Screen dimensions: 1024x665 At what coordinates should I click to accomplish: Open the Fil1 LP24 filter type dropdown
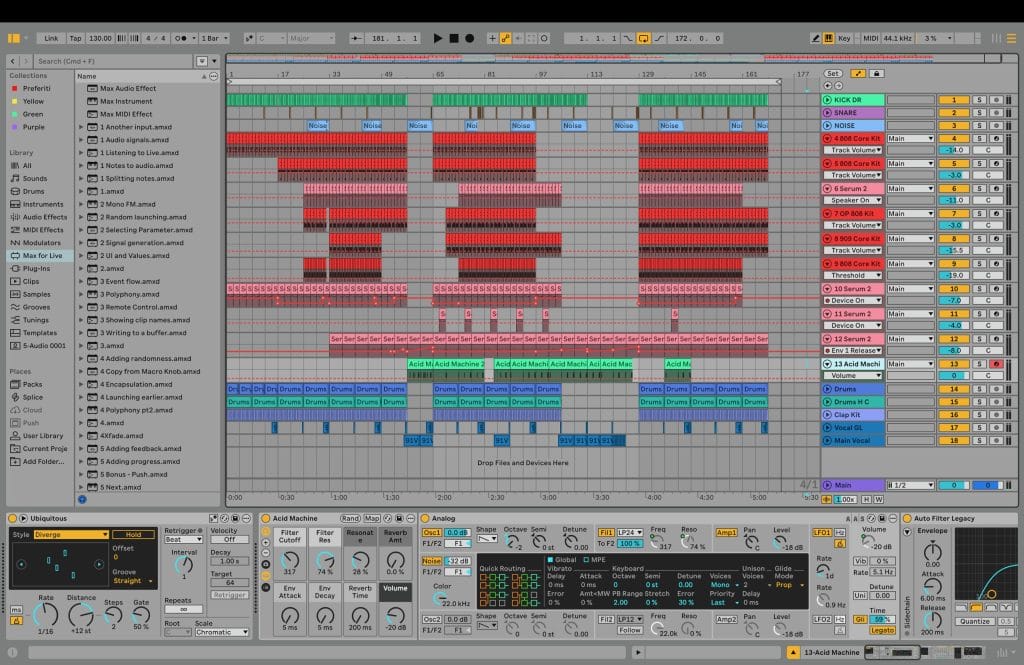tap(629, 533)
